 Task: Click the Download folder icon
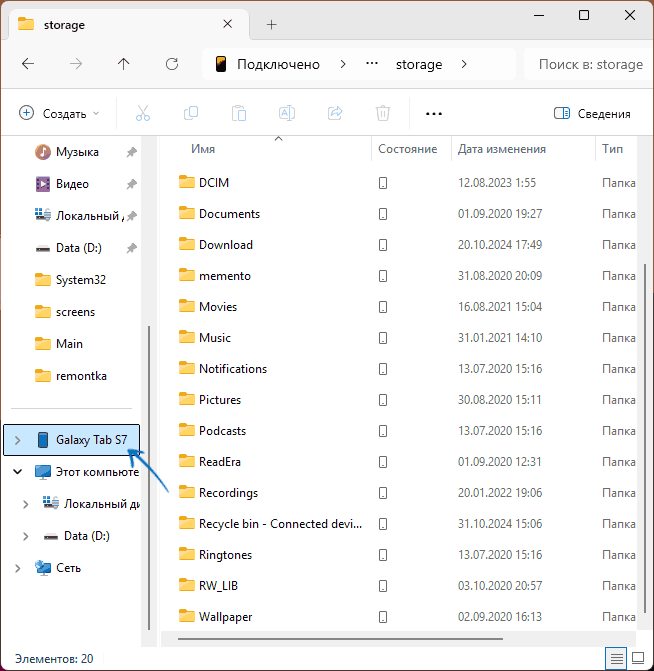187,244
